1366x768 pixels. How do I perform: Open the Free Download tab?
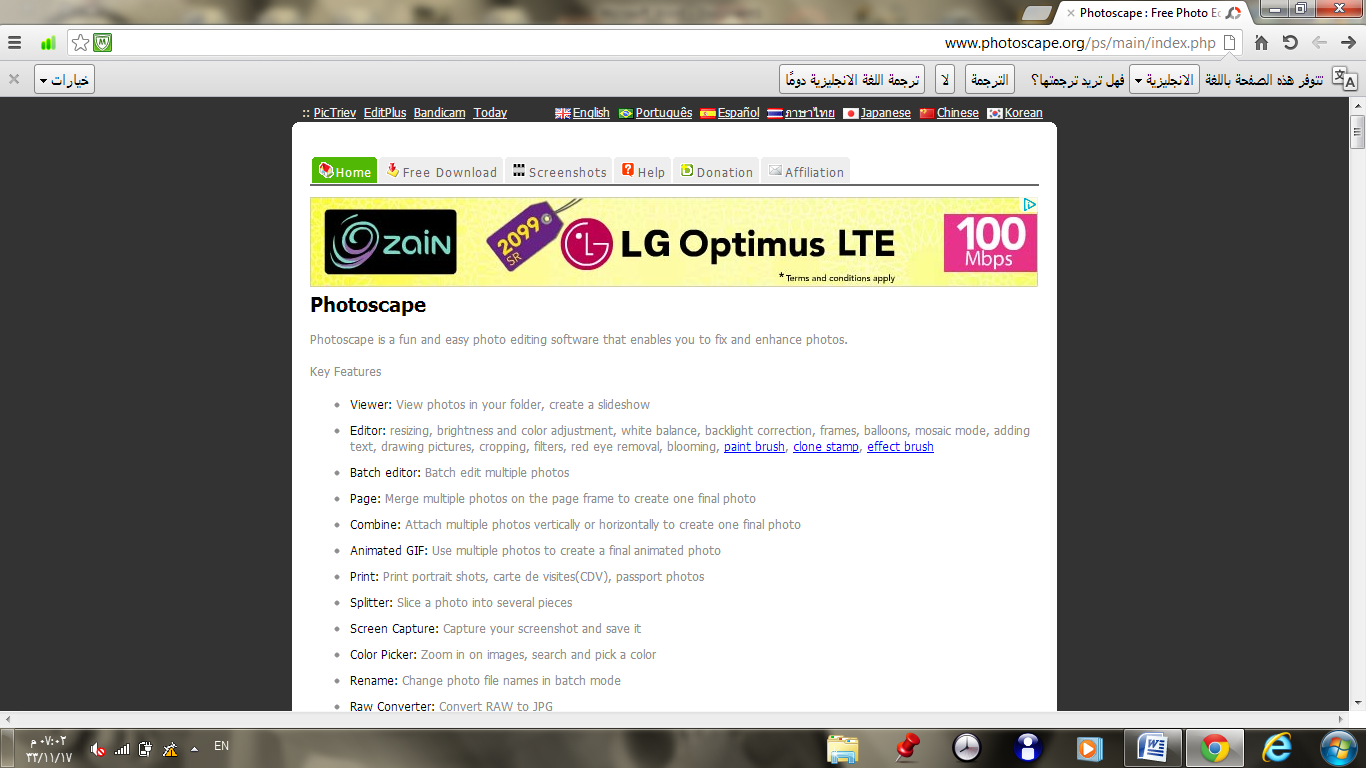441,171
